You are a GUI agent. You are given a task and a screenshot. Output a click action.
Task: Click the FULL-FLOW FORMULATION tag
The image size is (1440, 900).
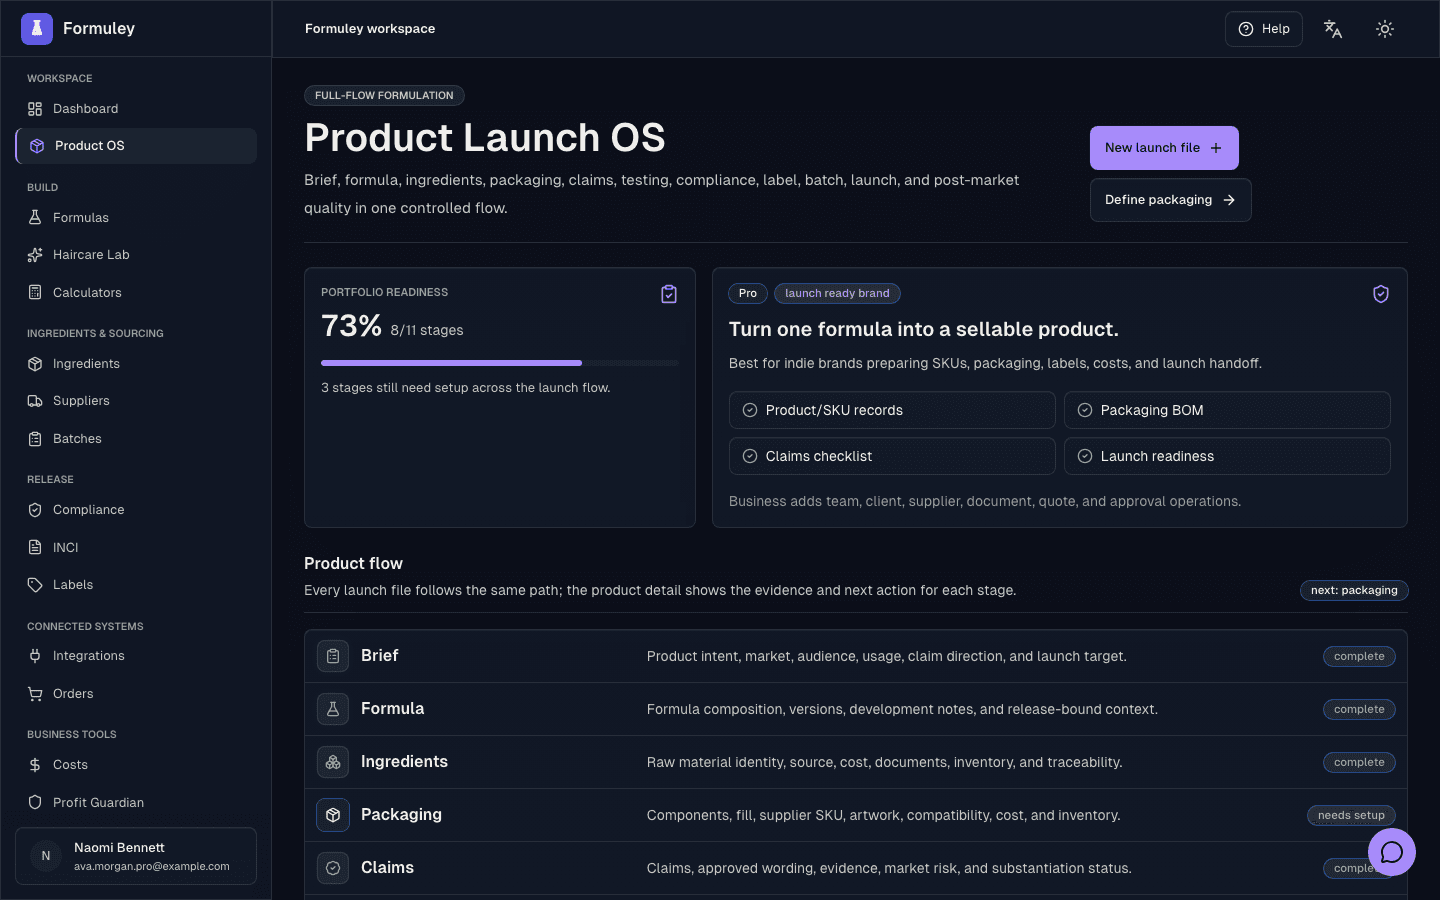384,95
